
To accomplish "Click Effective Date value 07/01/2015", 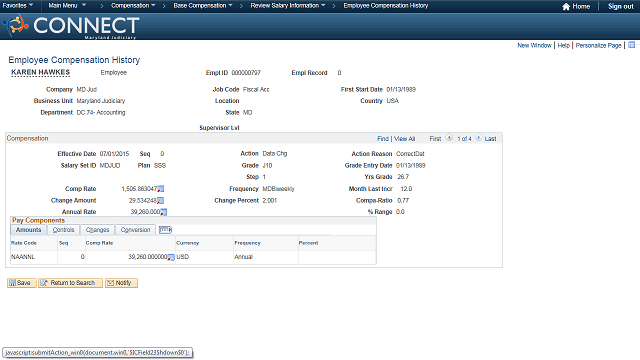I will (x=114, y=154).
